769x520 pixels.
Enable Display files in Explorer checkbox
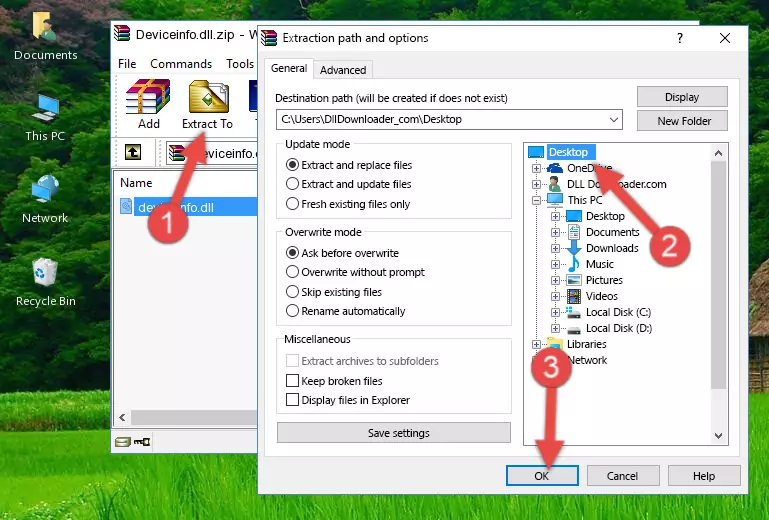coord(292,400)
